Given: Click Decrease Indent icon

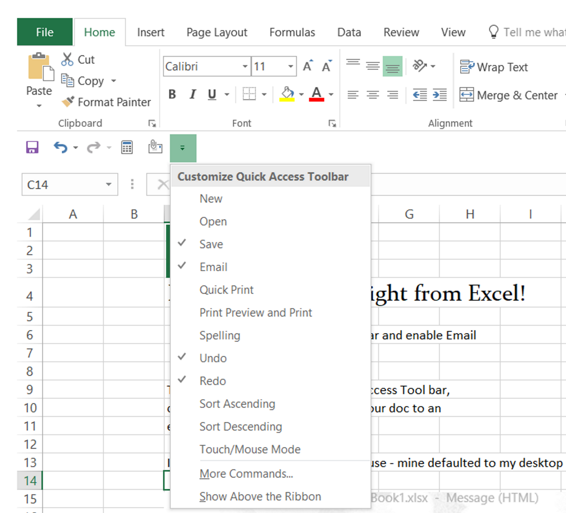Looking at the screenshot, I should pyautogui.click(x=419, y=95).
